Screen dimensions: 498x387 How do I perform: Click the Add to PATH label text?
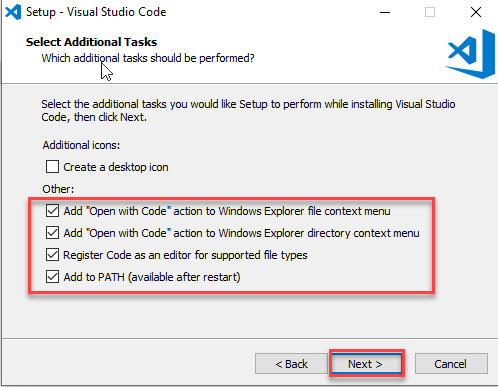pos(152,277)
